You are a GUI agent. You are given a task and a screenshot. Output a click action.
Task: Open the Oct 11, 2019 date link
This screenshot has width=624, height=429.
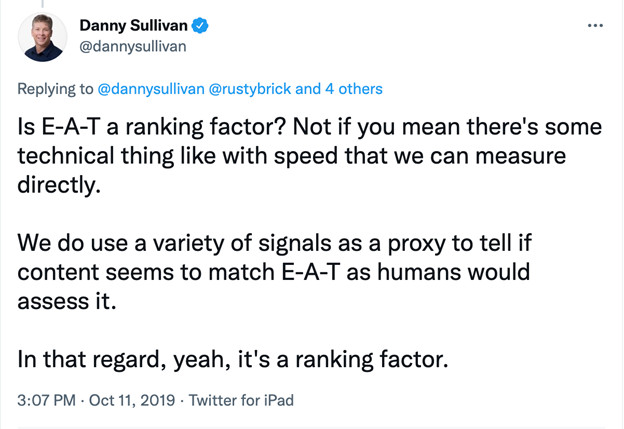pyautogui.click(x=132, y=400)
